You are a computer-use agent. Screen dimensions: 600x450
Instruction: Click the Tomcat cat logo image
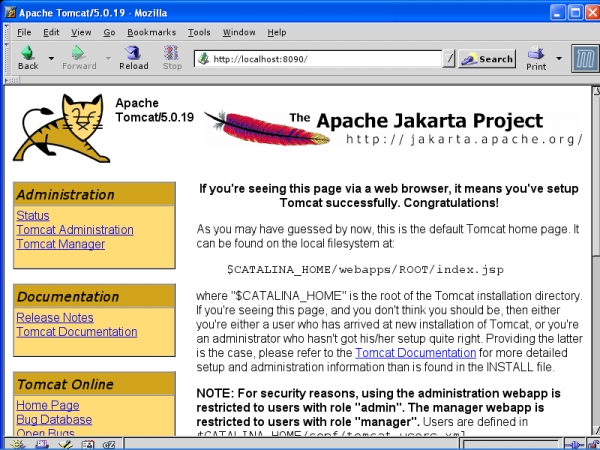(61, 129)
